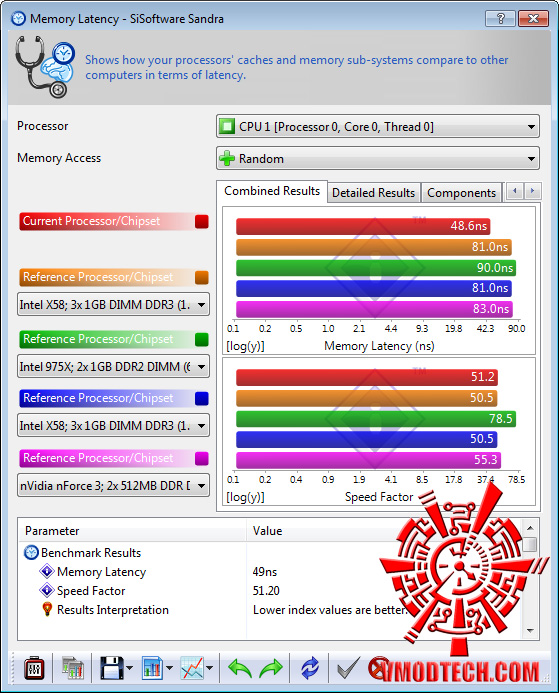Click the green CPU chip icon
Image resolution: width=559 pixels, height=693 pixels.
227,126
